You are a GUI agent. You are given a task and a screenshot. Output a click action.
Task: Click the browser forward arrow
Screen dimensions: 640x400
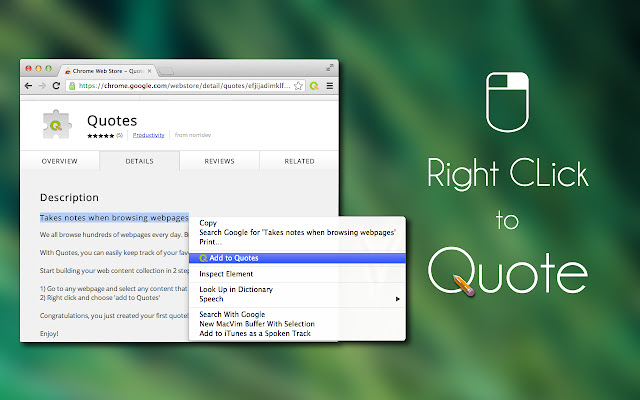[42, 86]
